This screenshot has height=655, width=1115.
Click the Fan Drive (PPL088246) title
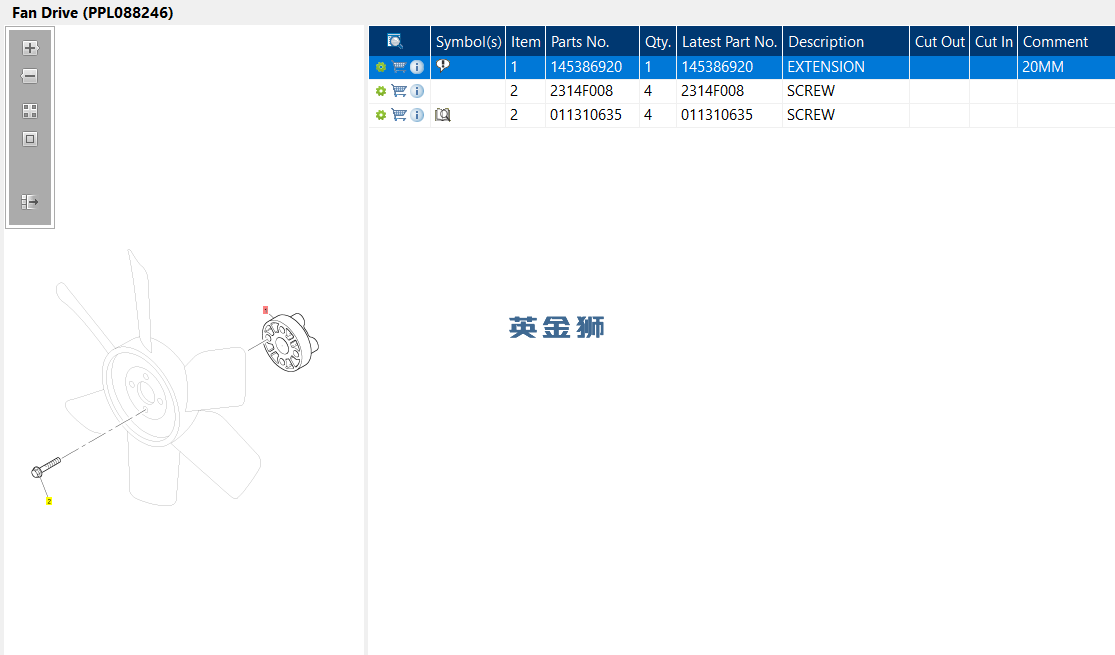92,13
